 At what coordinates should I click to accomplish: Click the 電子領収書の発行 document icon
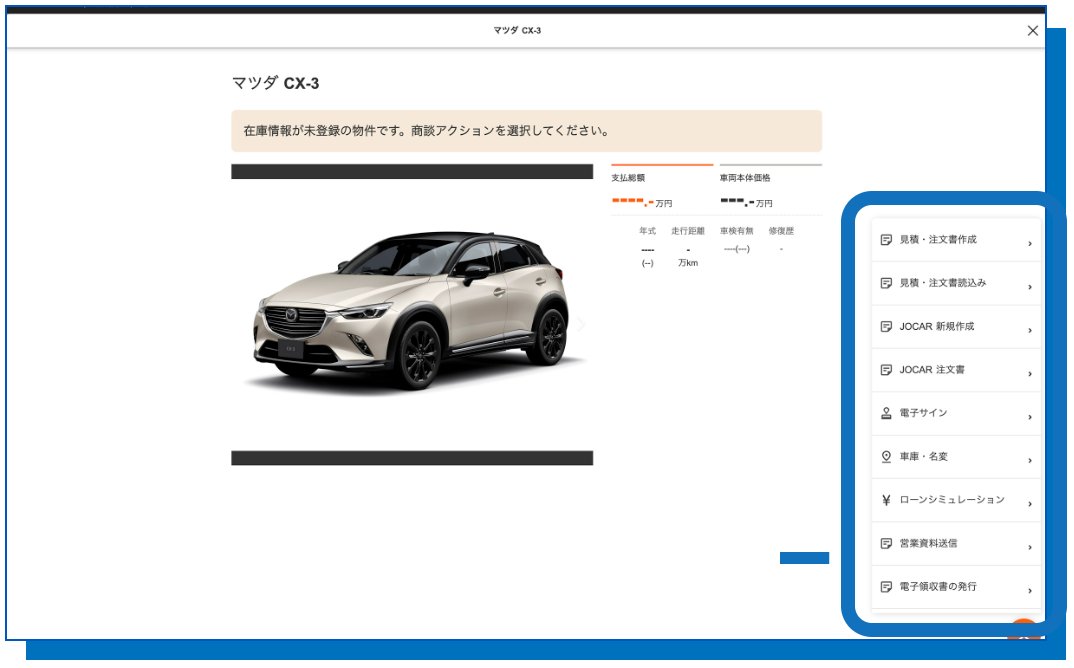pyautogui.click(x=886, y=586)
